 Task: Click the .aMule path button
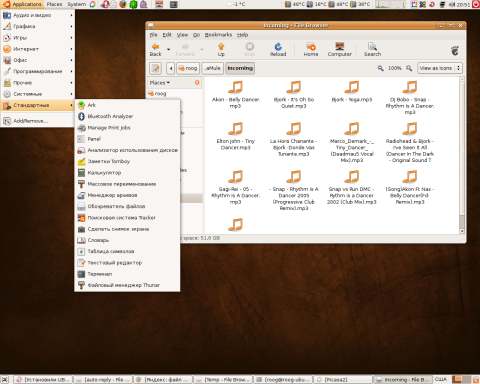(213, 68)
